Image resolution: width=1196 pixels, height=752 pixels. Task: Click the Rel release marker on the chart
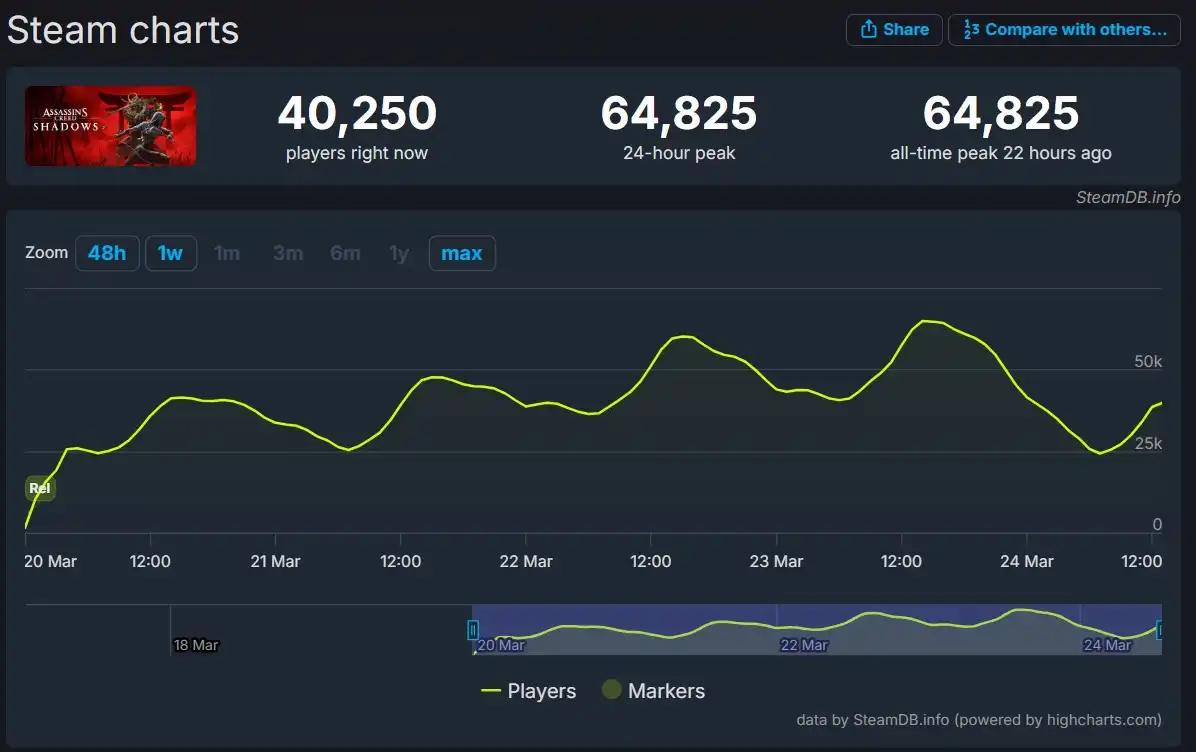click(40, 488)
